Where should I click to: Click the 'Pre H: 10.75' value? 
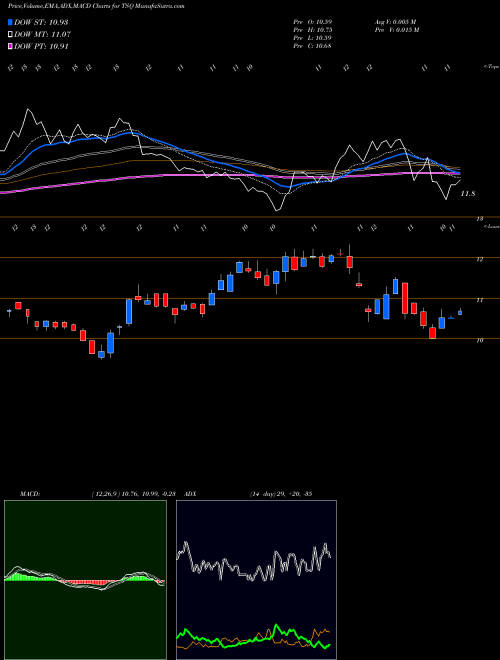(x=313, y=30)
